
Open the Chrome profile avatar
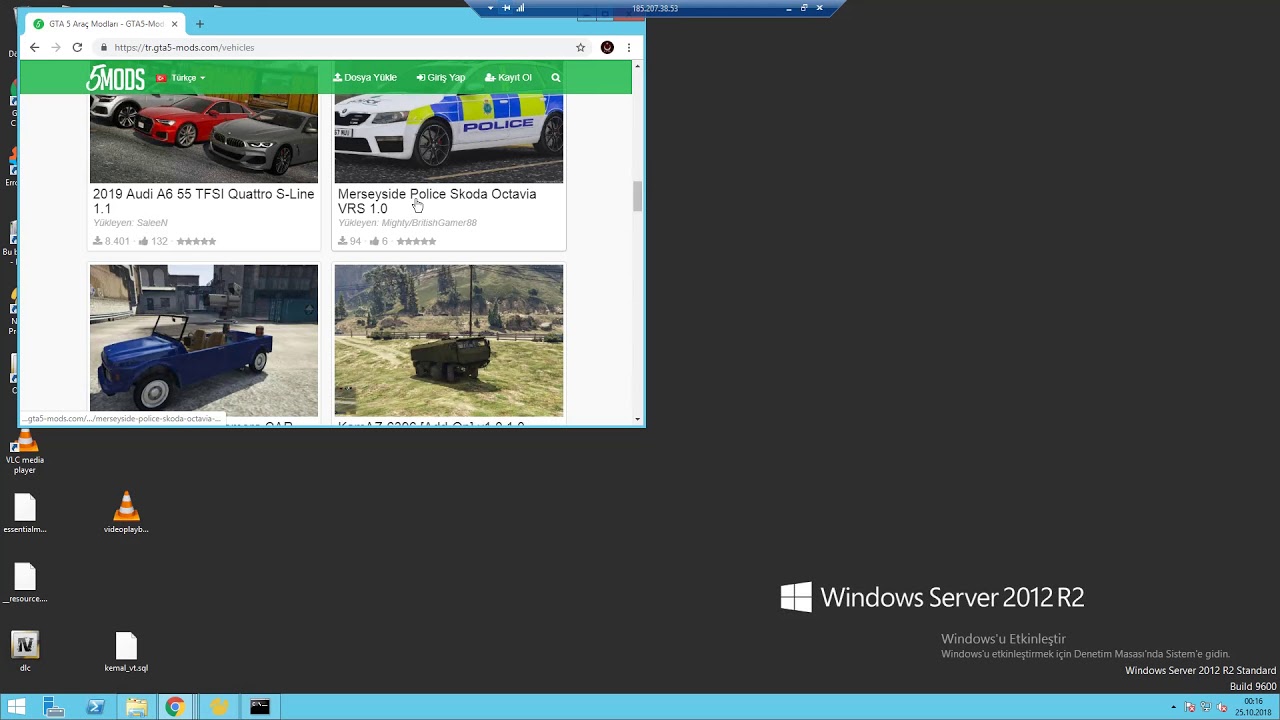607,47
